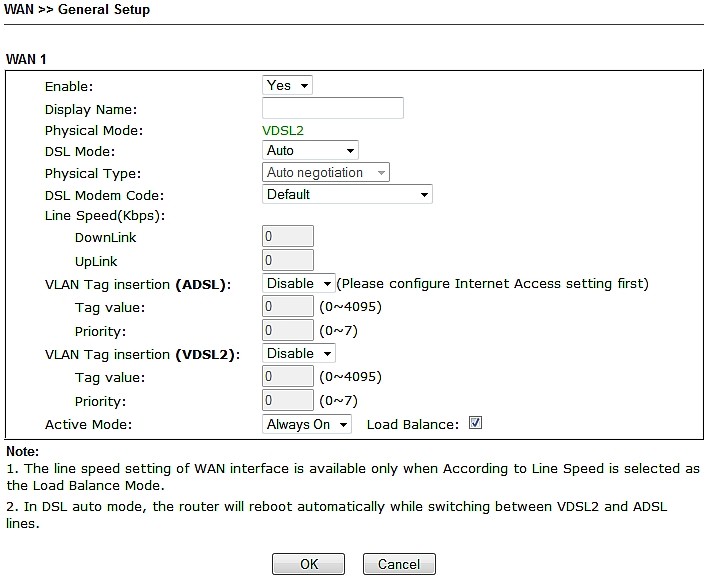Click the ADSL Tag value field

(x=288, y=306)
